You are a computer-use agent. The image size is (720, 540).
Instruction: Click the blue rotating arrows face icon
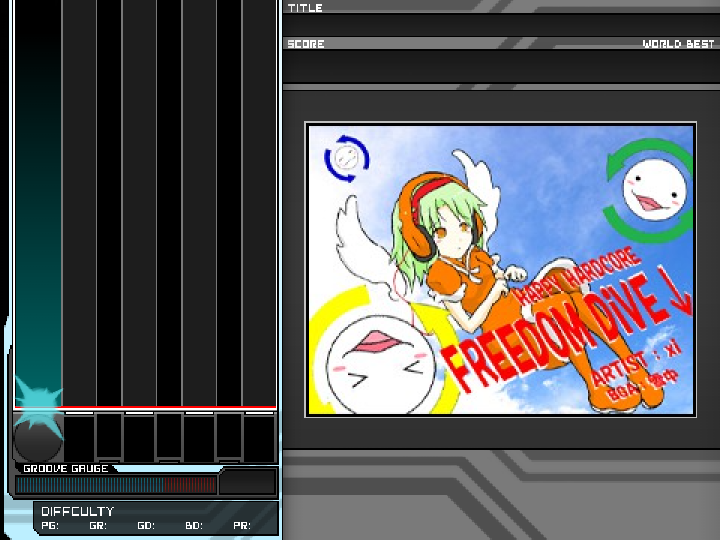347,158
